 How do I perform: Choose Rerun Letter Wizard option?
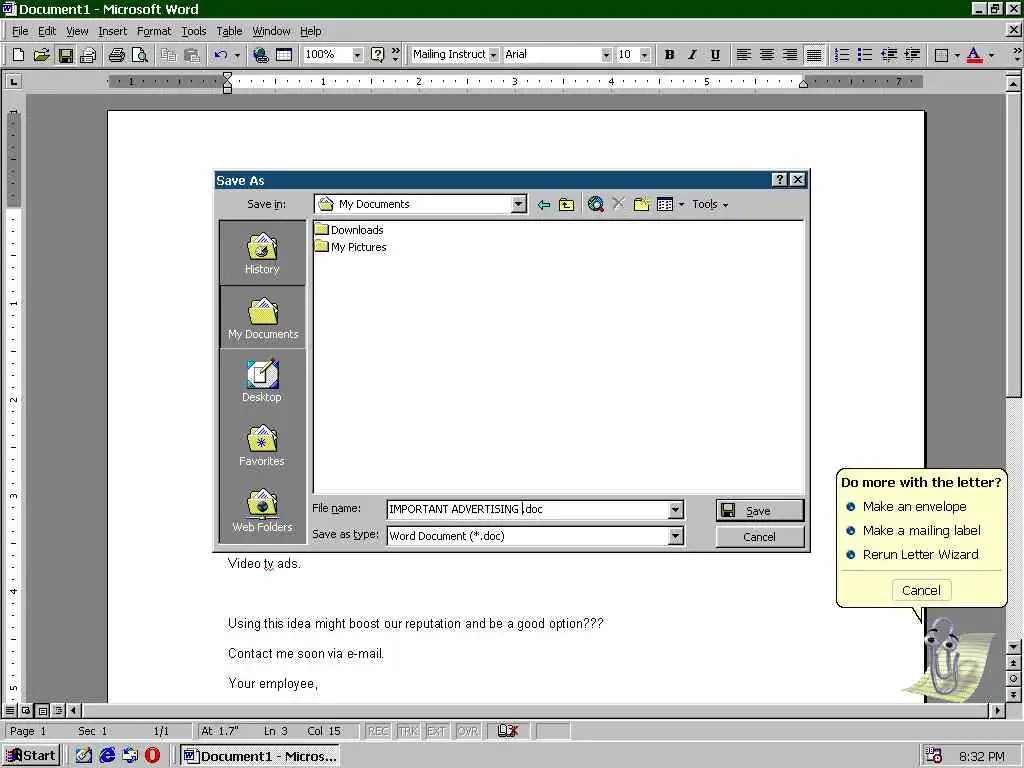(920, 554)
